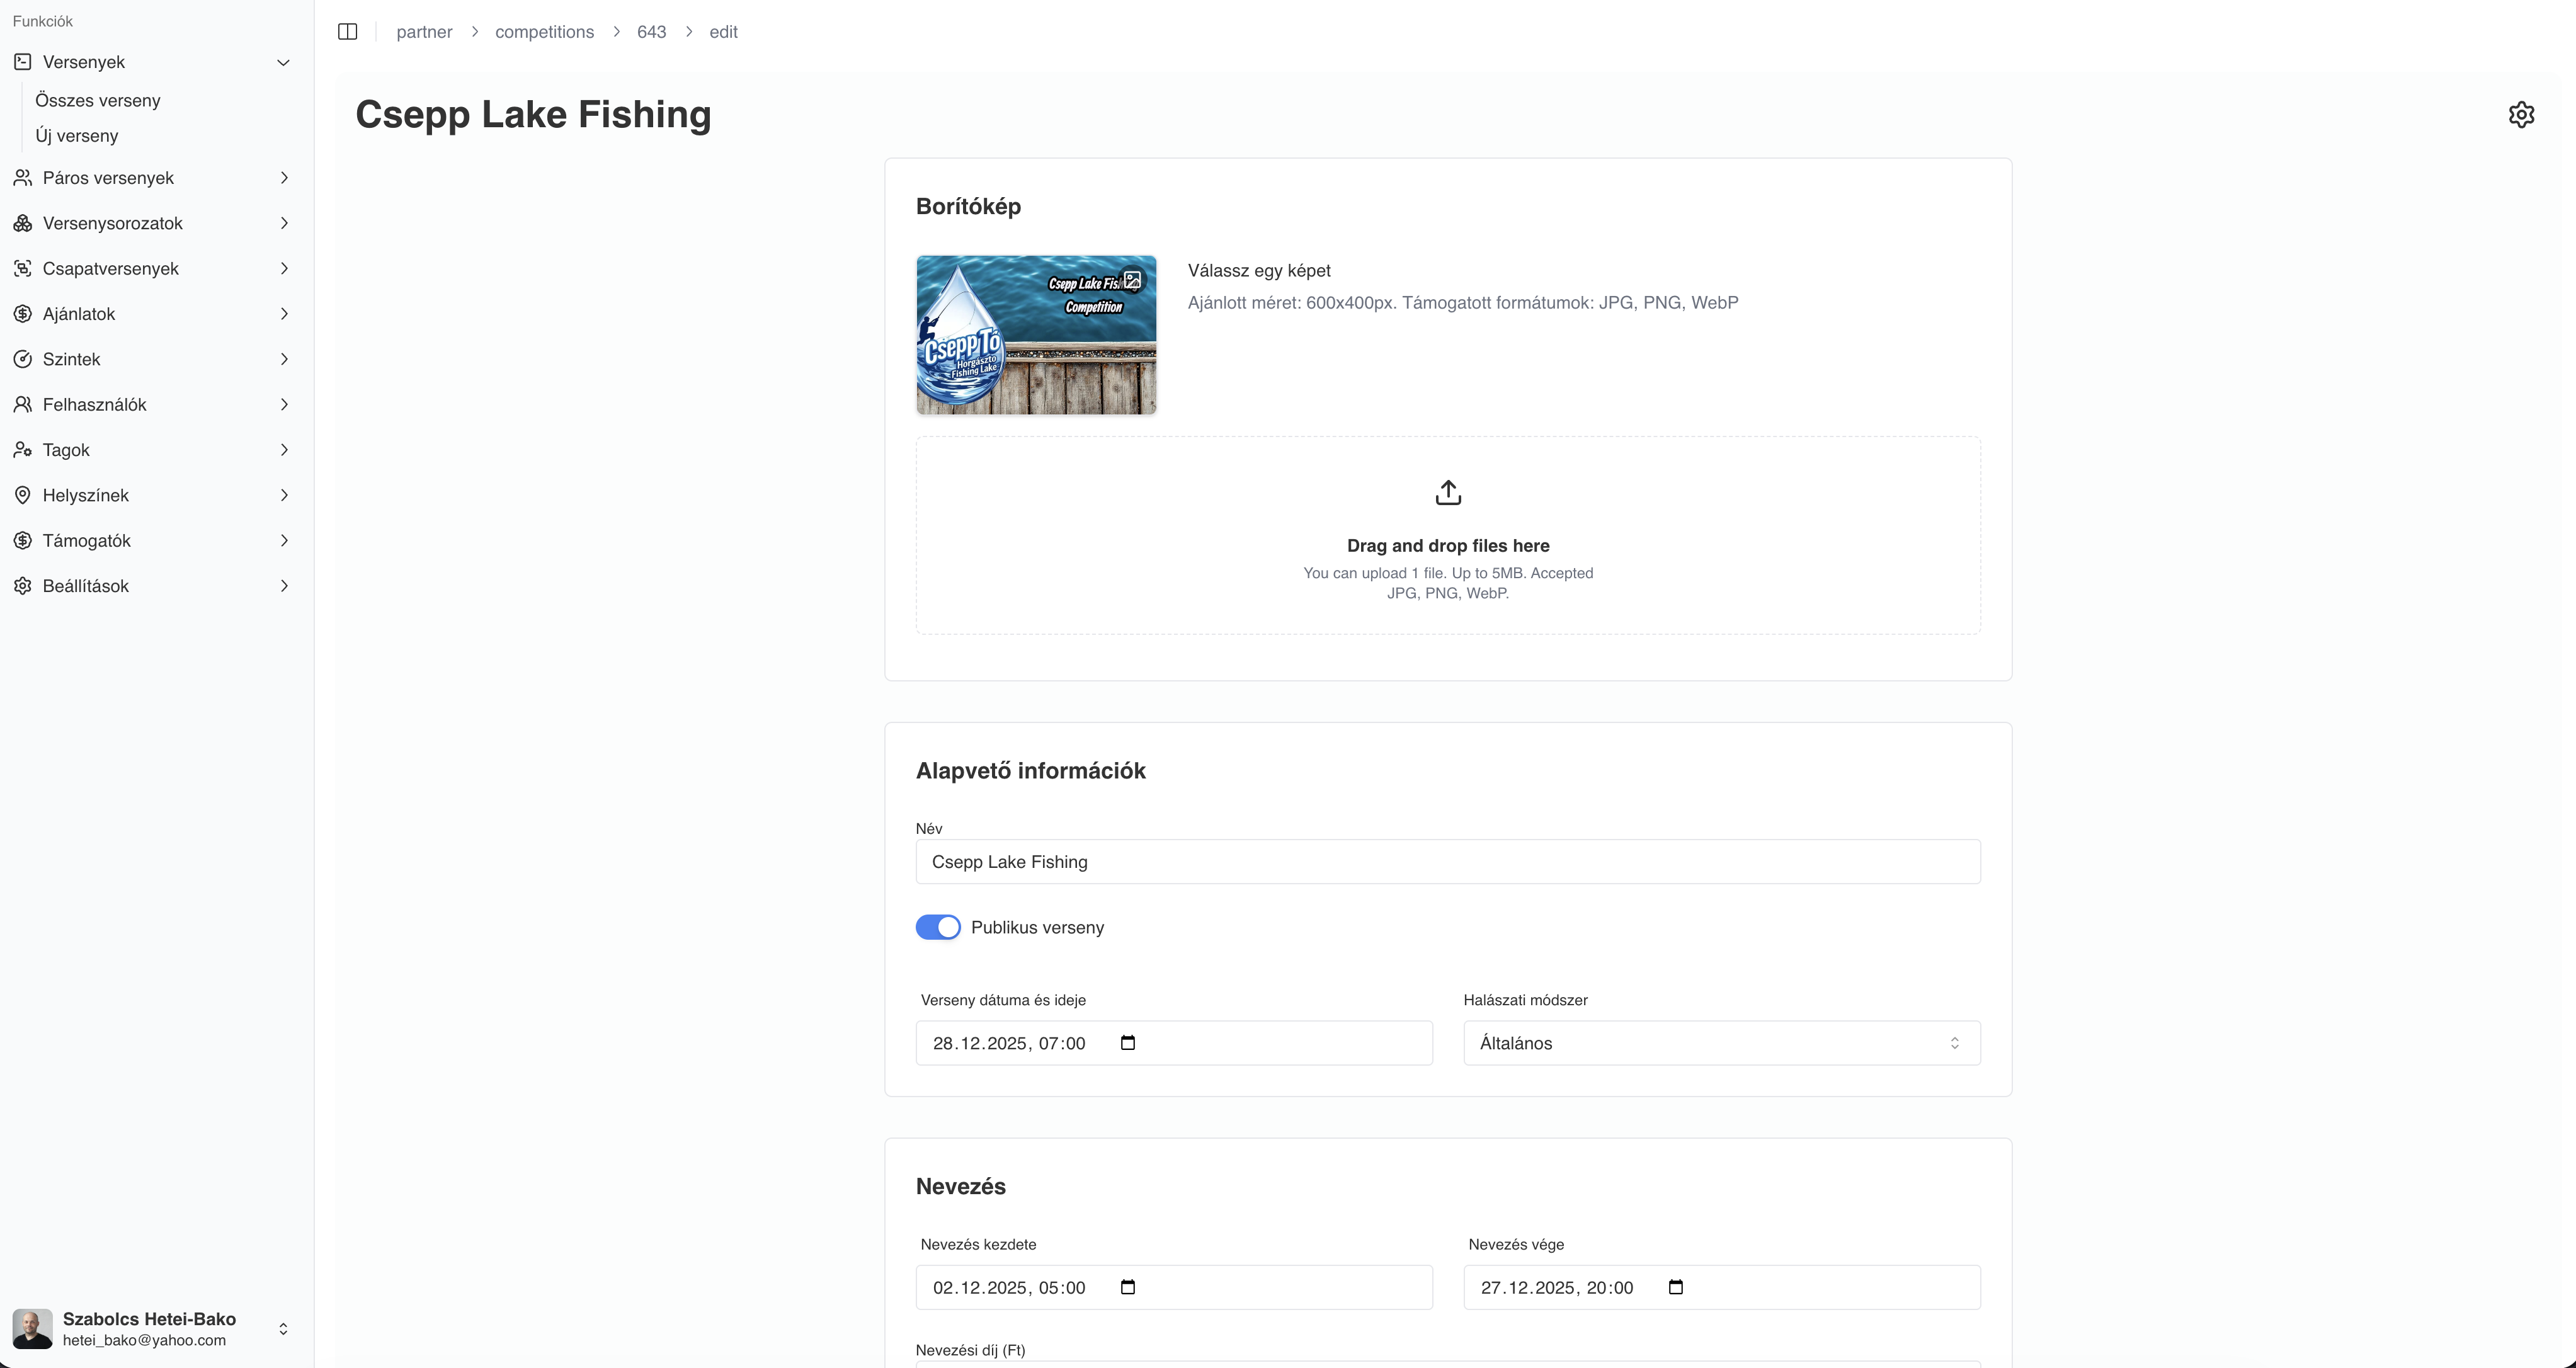This screenshot has height=1368, width=2576.
Task: Click the competitions breadcrumb link
Action: tap(544, 31)
